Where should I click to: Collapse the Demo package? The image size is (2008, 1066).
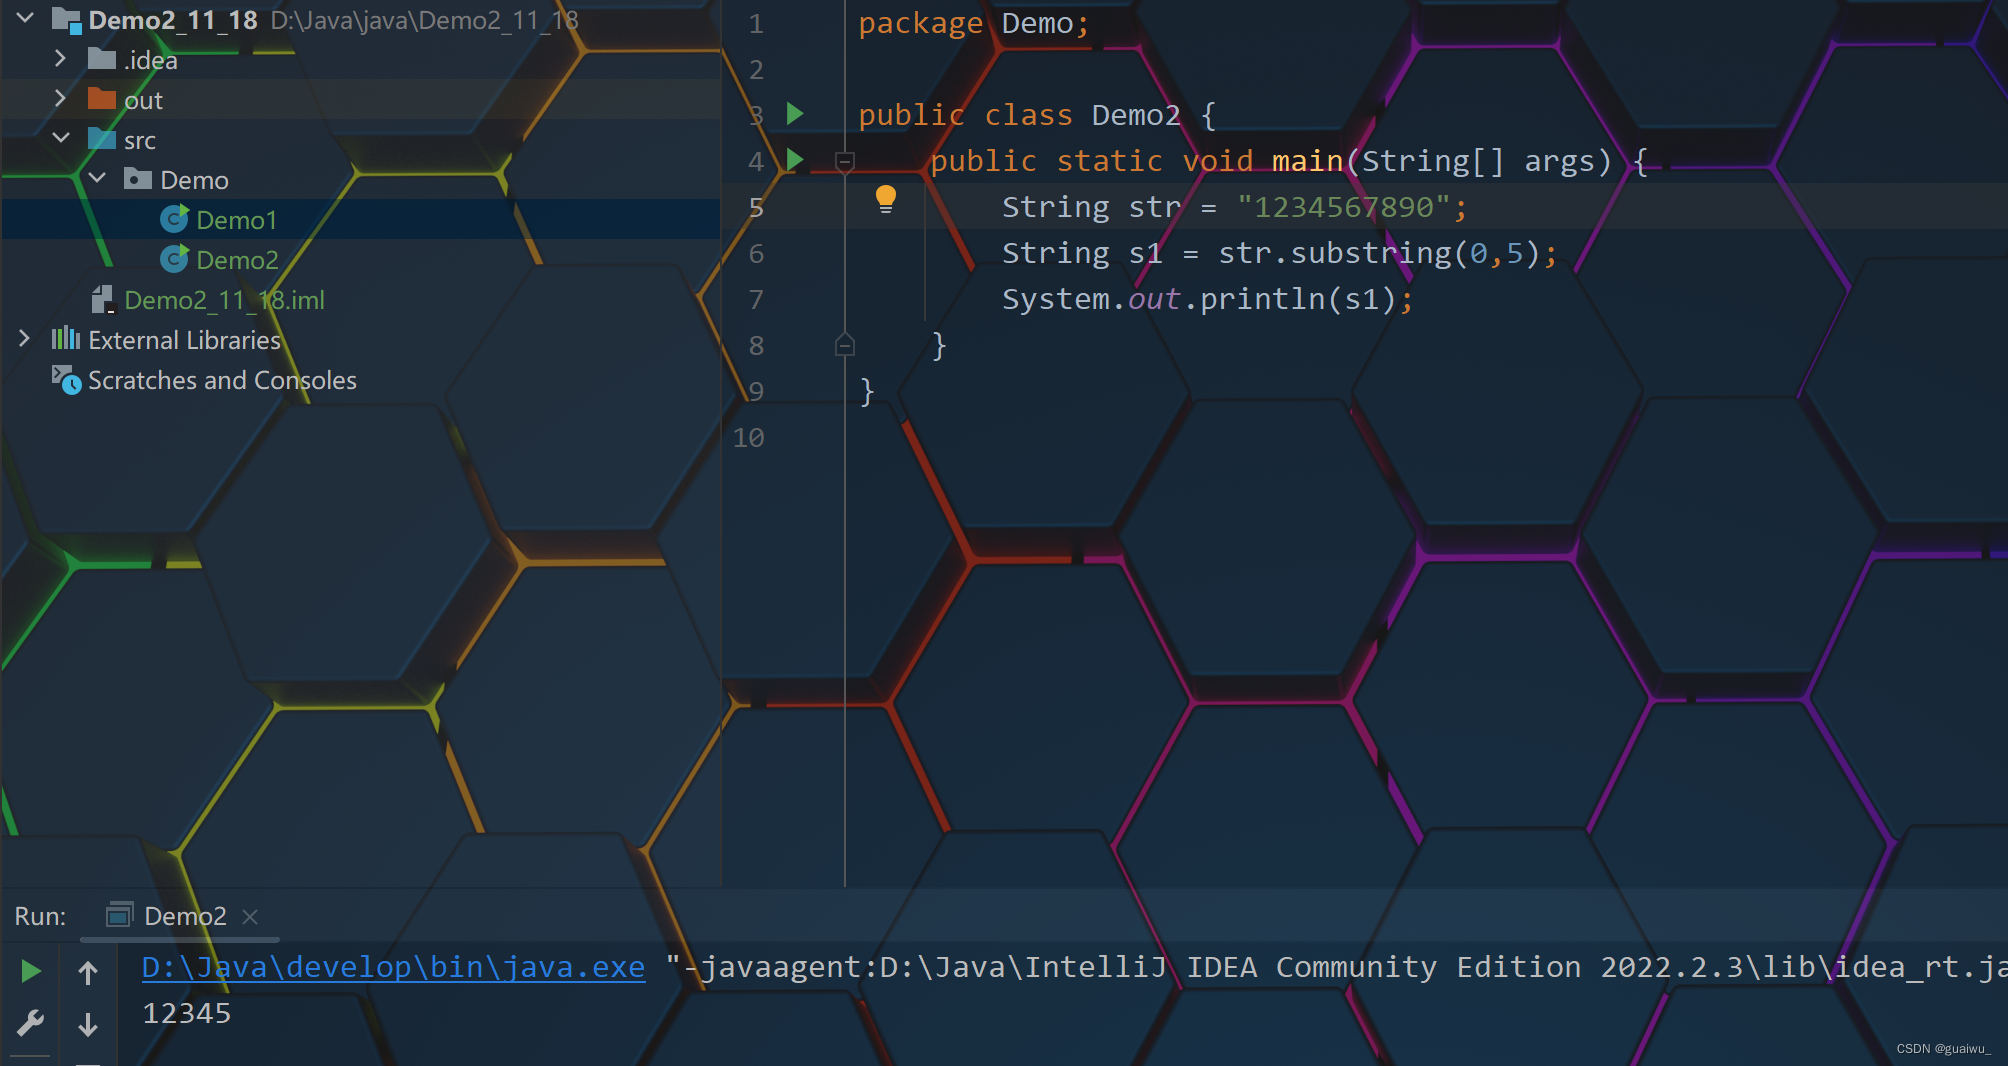(97, 178)
